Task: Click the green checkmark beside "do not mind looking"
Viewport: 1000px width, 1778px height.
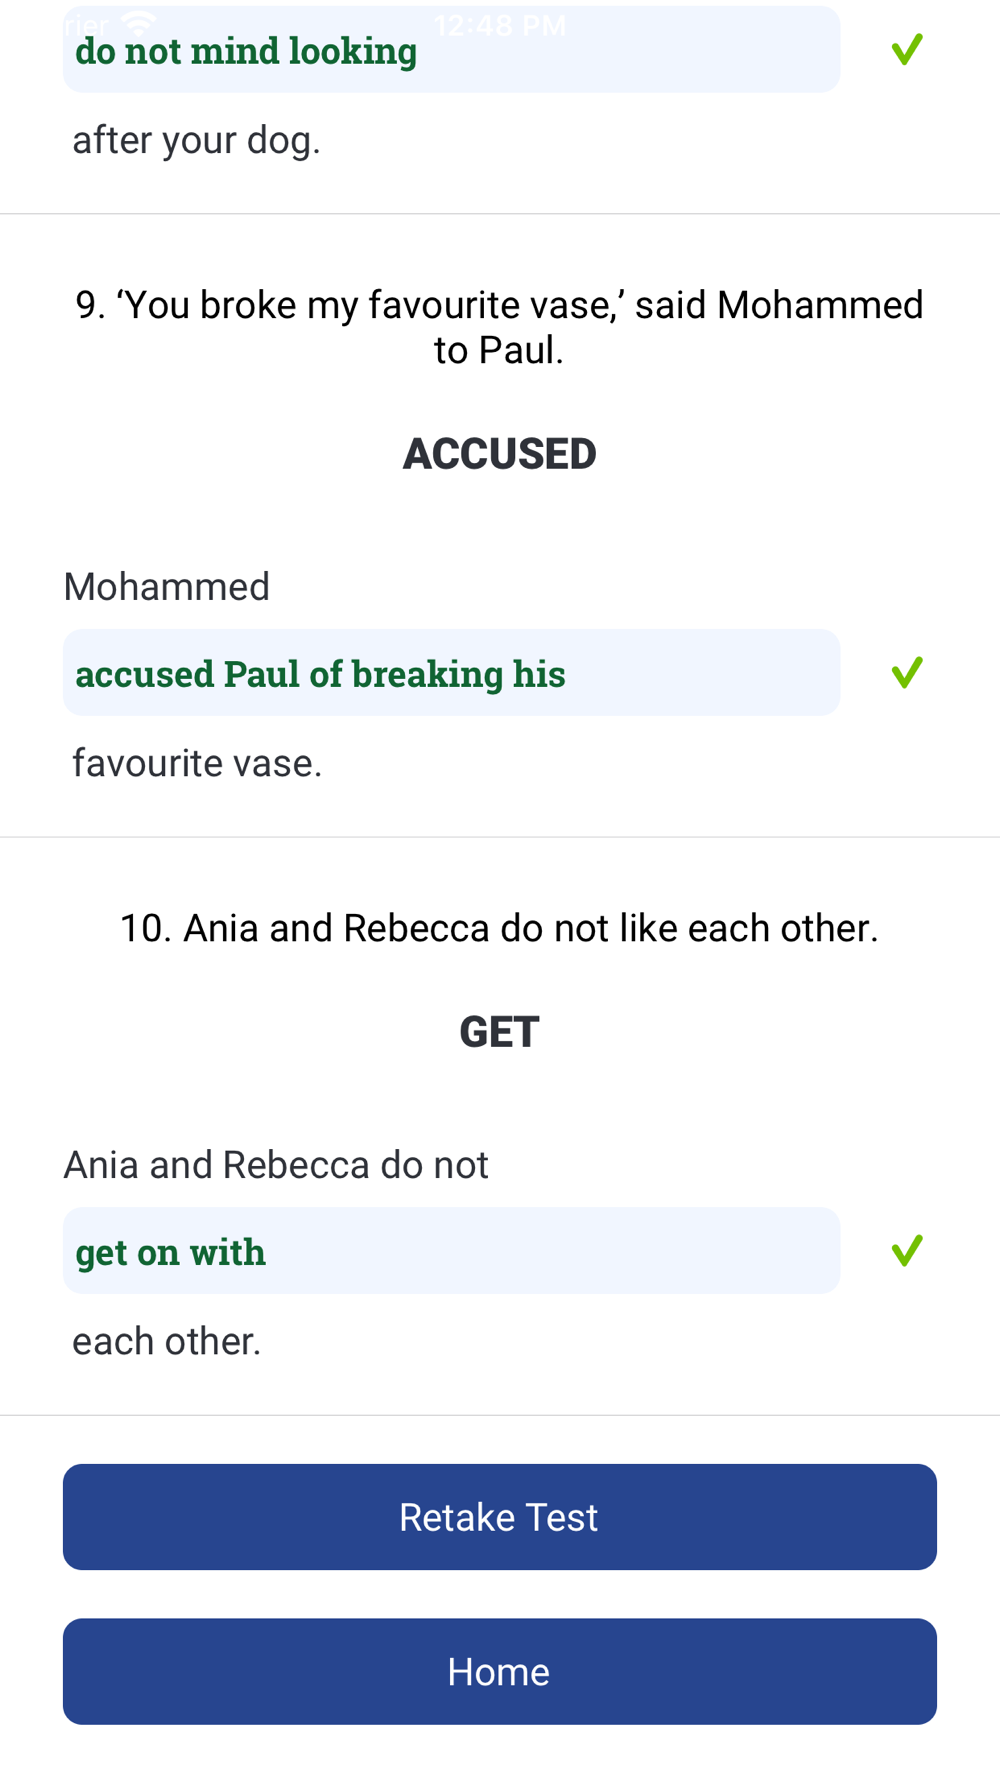Action: point(907,49)
